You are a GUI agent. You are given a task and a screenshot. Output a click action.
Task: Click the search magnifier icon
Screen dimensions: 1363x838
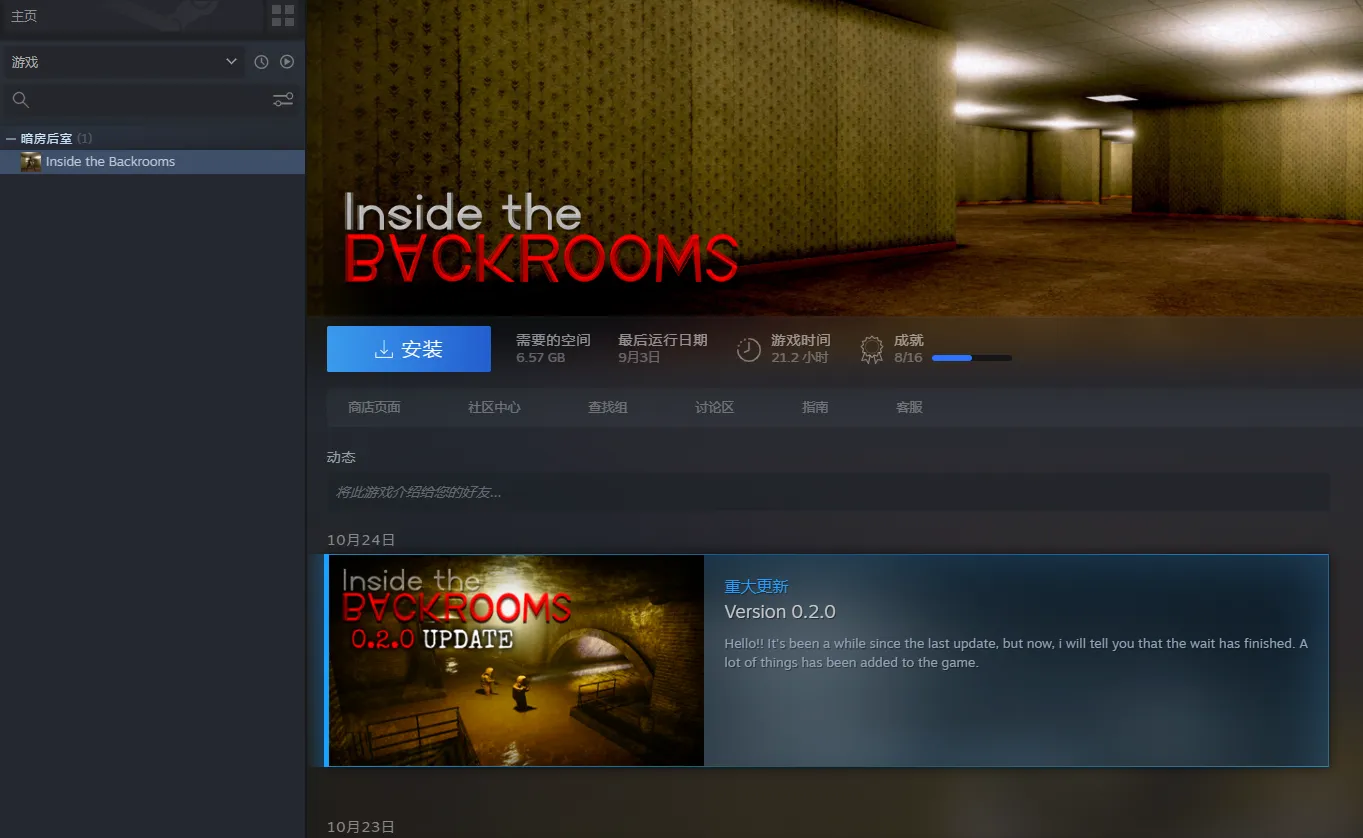(x=20, y=99)
